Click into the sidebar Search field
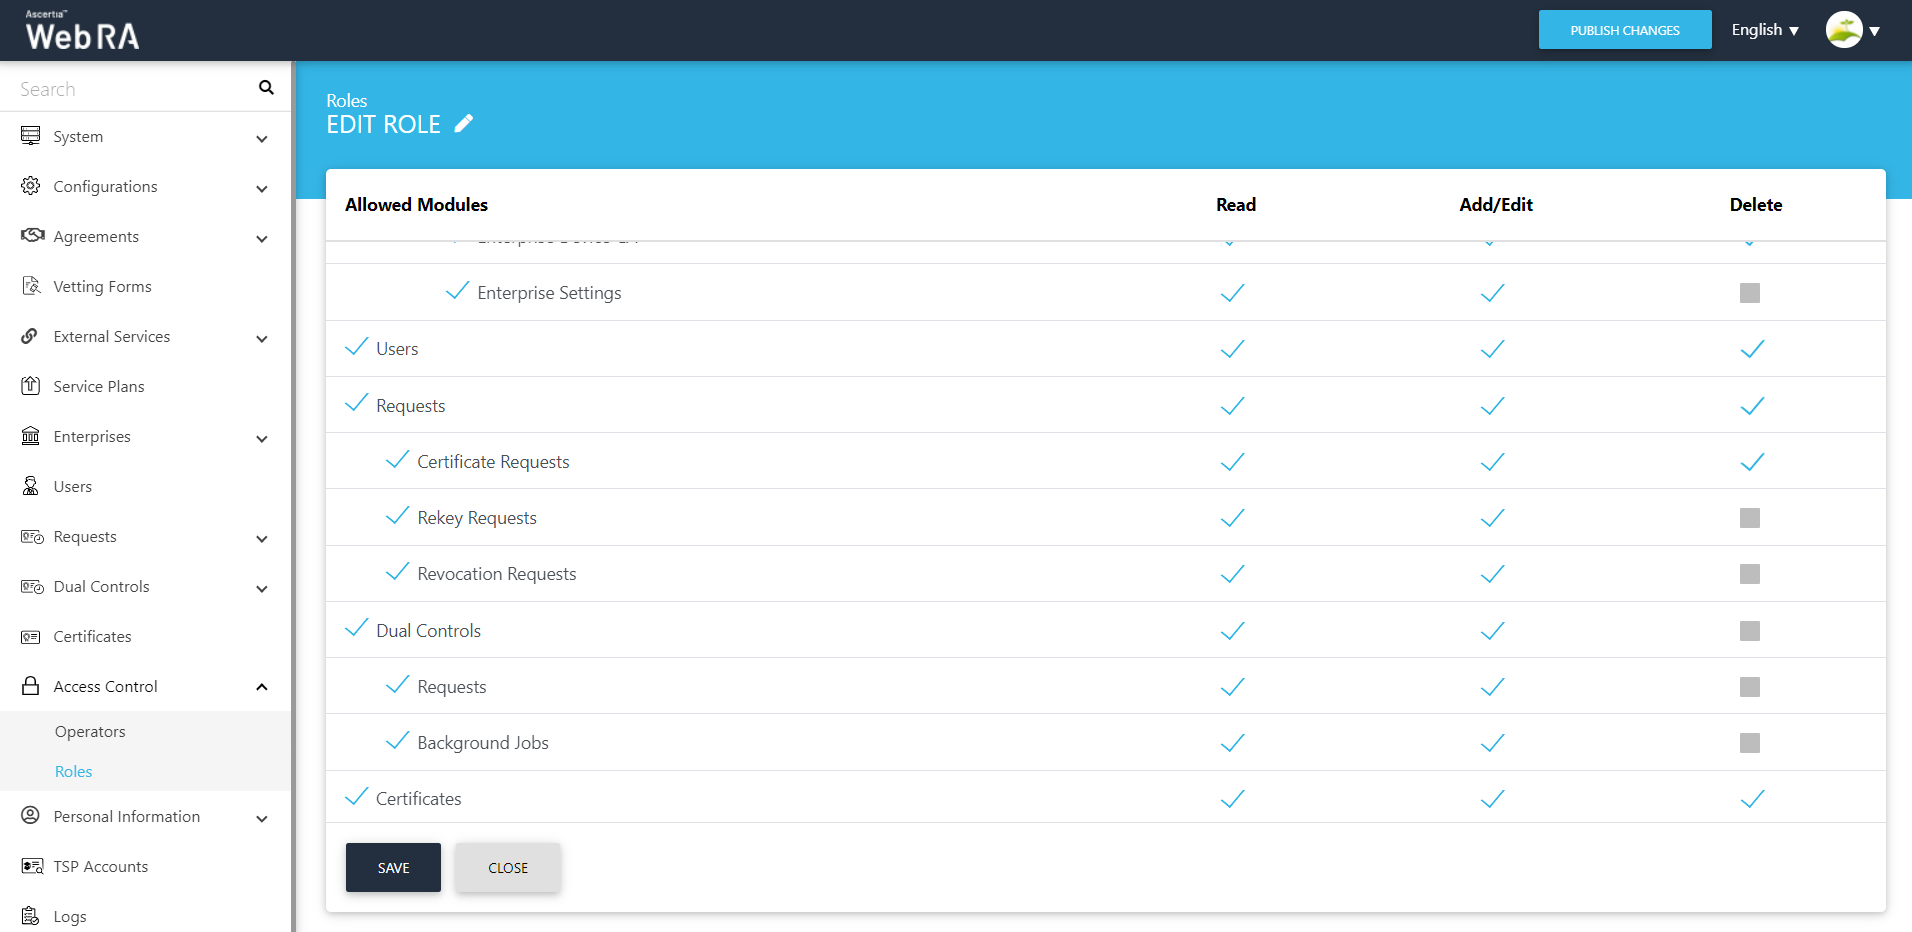The height and width of the screenshot is (932, 1912). tap(130, 89)
